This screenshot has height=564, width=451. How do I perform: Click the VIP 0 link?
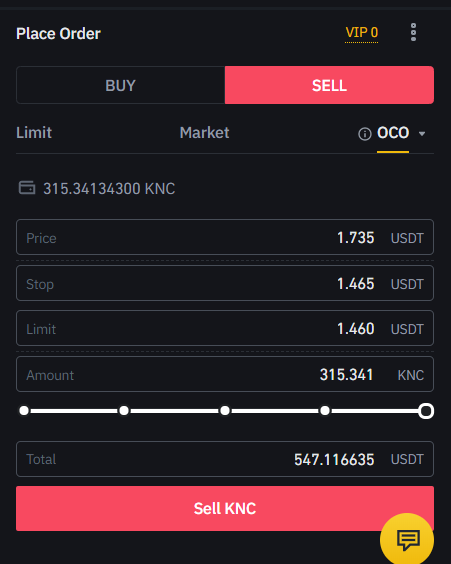(x=361, y=33)
